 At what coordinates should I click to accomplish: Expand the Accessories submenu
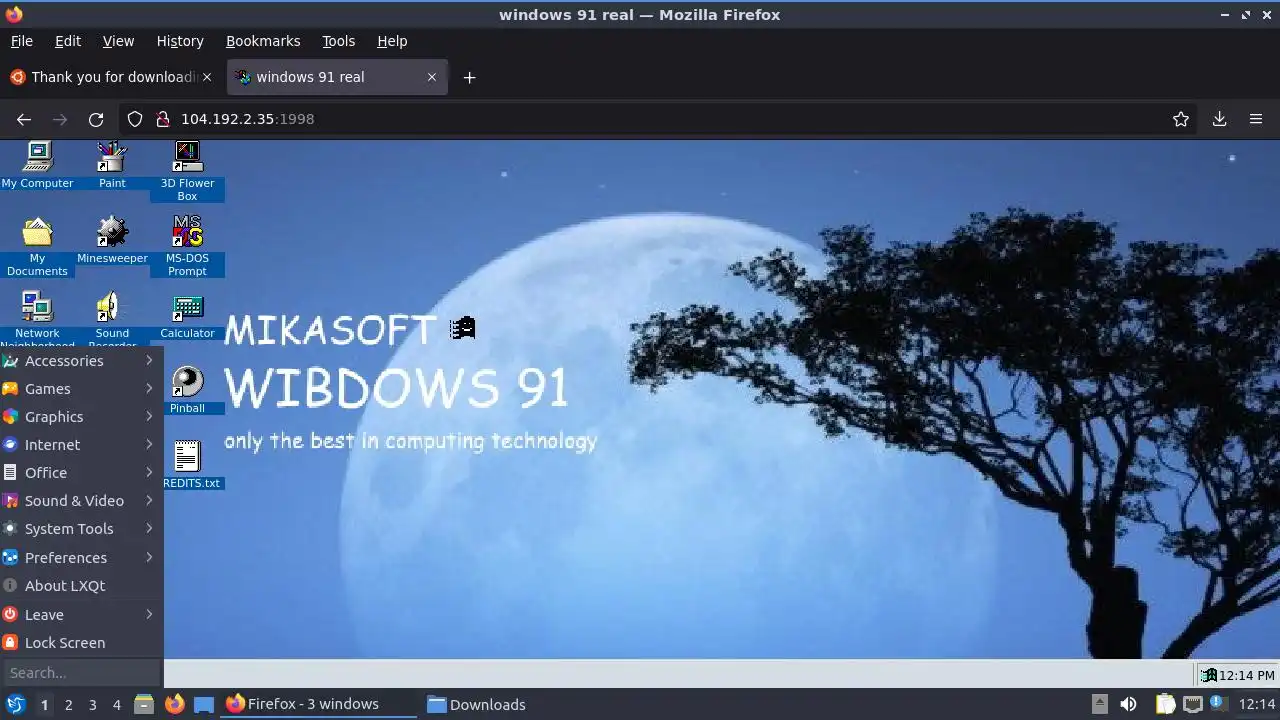(81, 361)
